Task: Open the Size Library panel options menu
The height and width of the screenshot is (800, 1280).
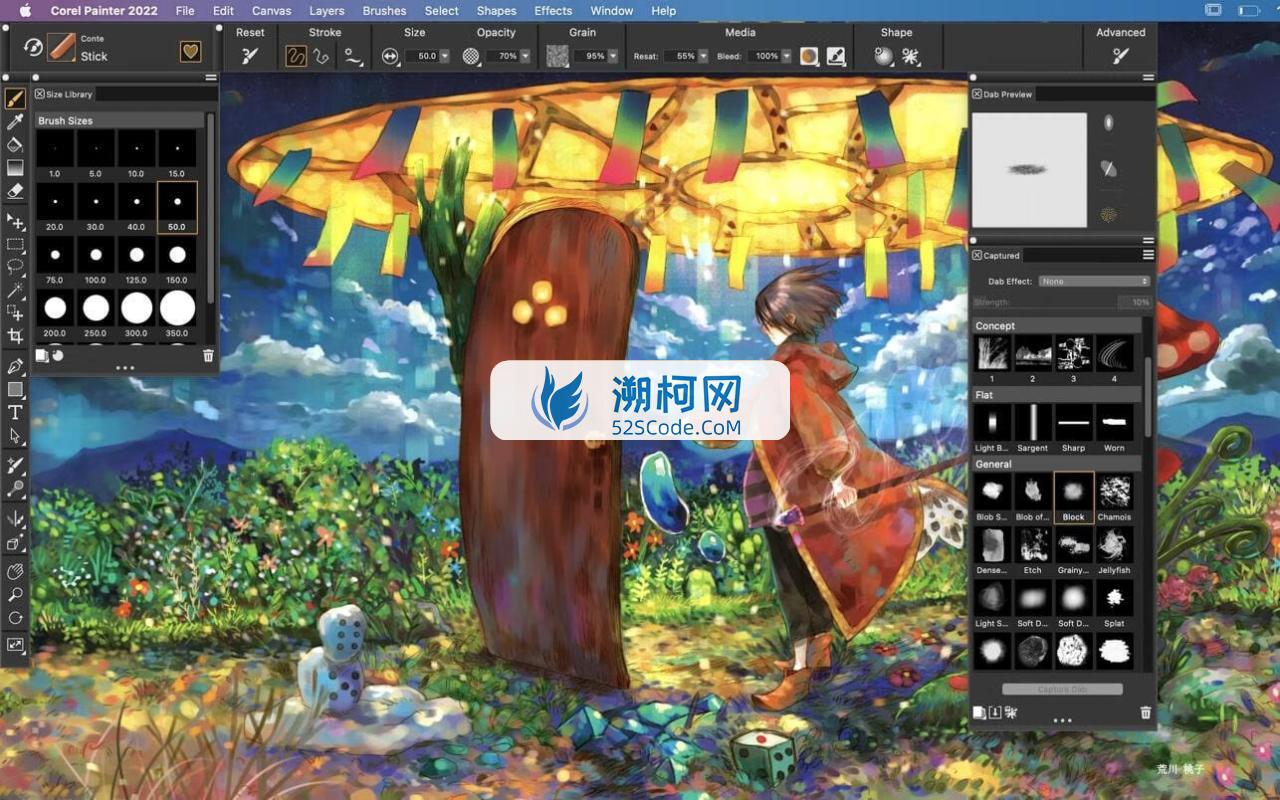Action: 211,78
